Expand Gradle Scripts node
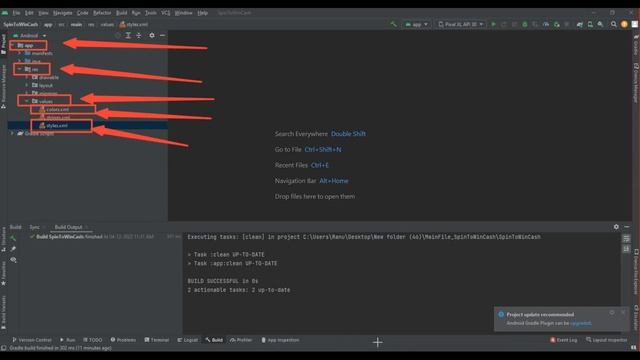Screen dimensions: 640x360 [x=12, y=133]
